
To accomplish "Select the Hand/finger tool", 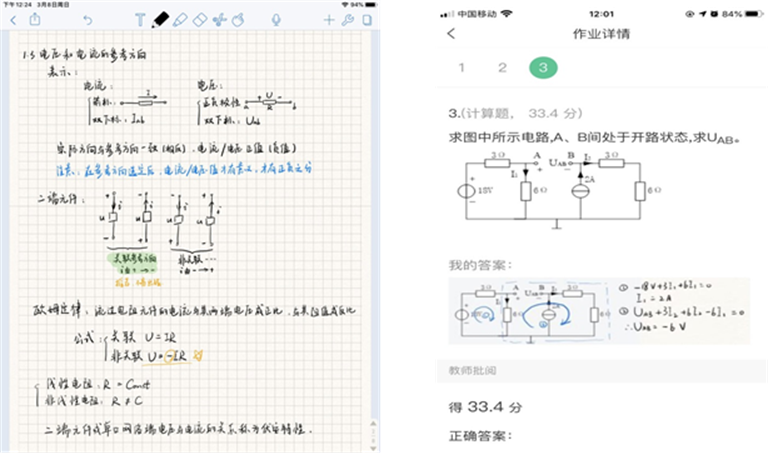I will tap(240, 19).
